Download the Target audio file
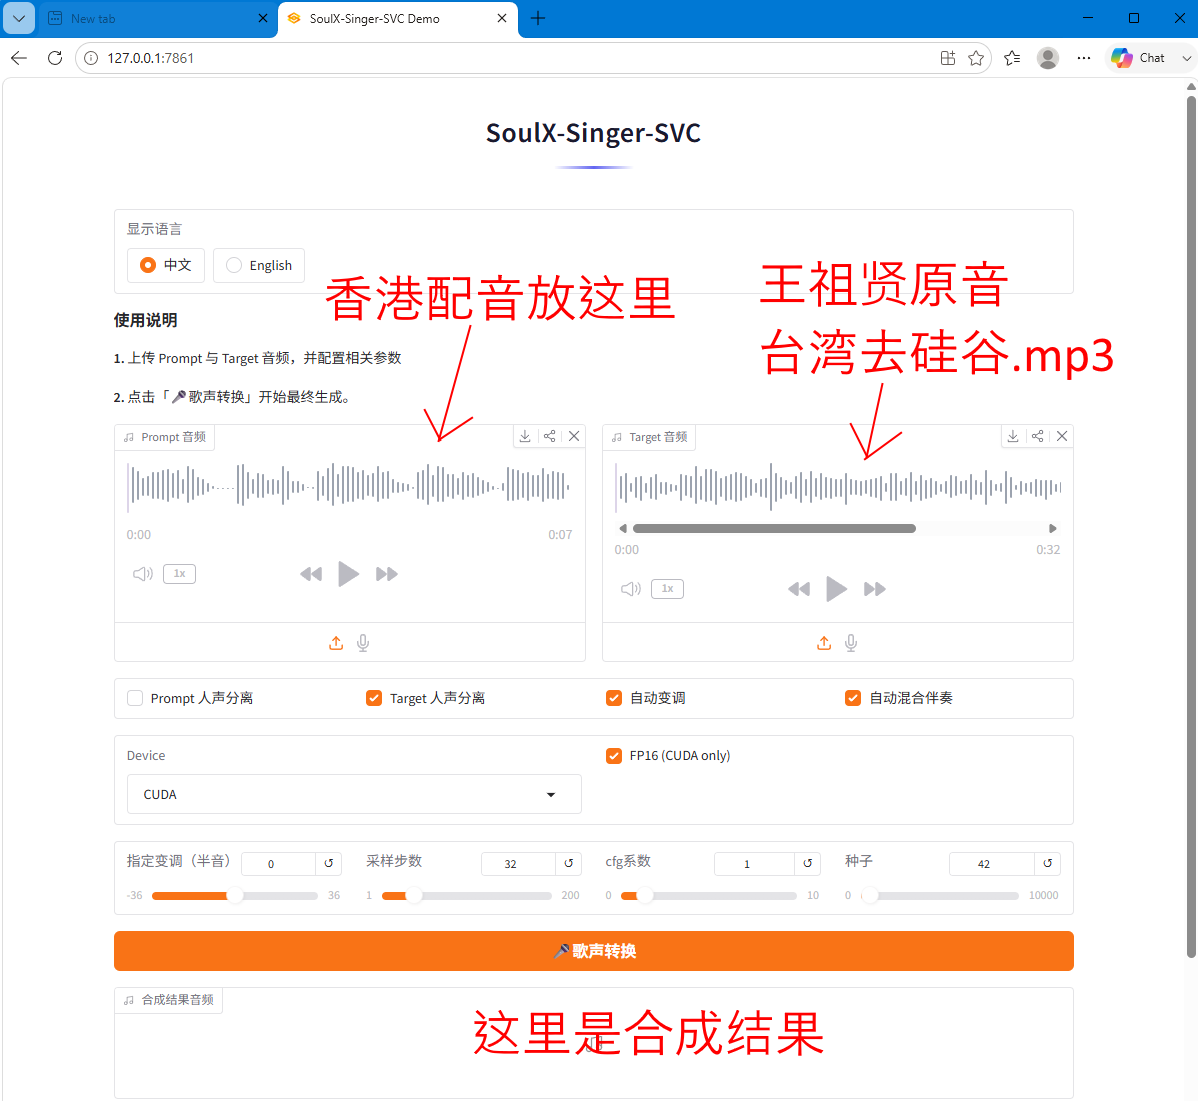1198x1101 pixels. coord(1013,436)
